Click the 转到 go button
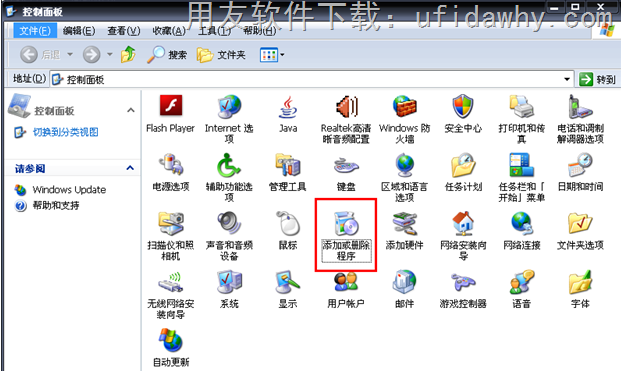This screenshot has width=621, height=371. 597,80
